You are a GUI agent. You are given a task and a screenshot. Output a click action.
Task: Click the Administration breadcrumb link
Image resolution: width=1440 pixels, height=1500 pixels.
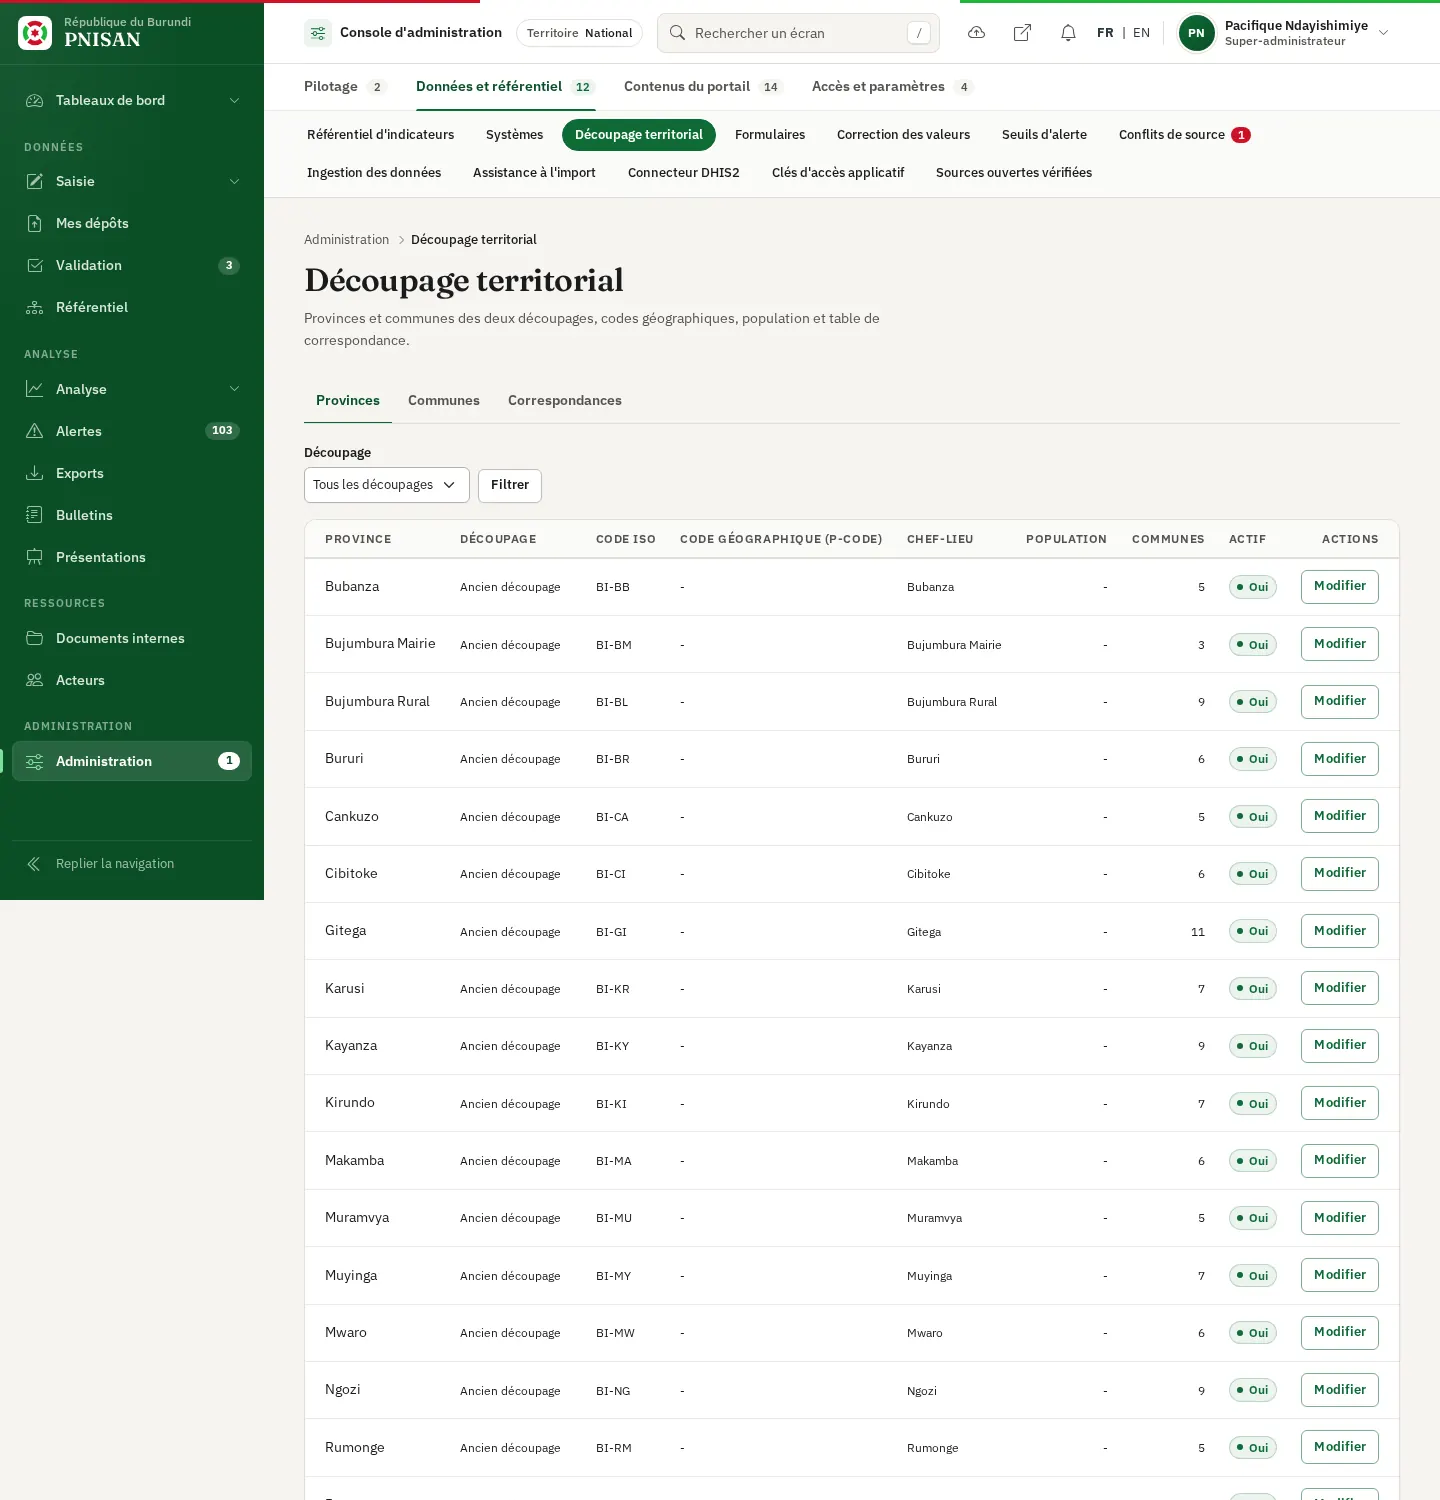pos(346,240)
